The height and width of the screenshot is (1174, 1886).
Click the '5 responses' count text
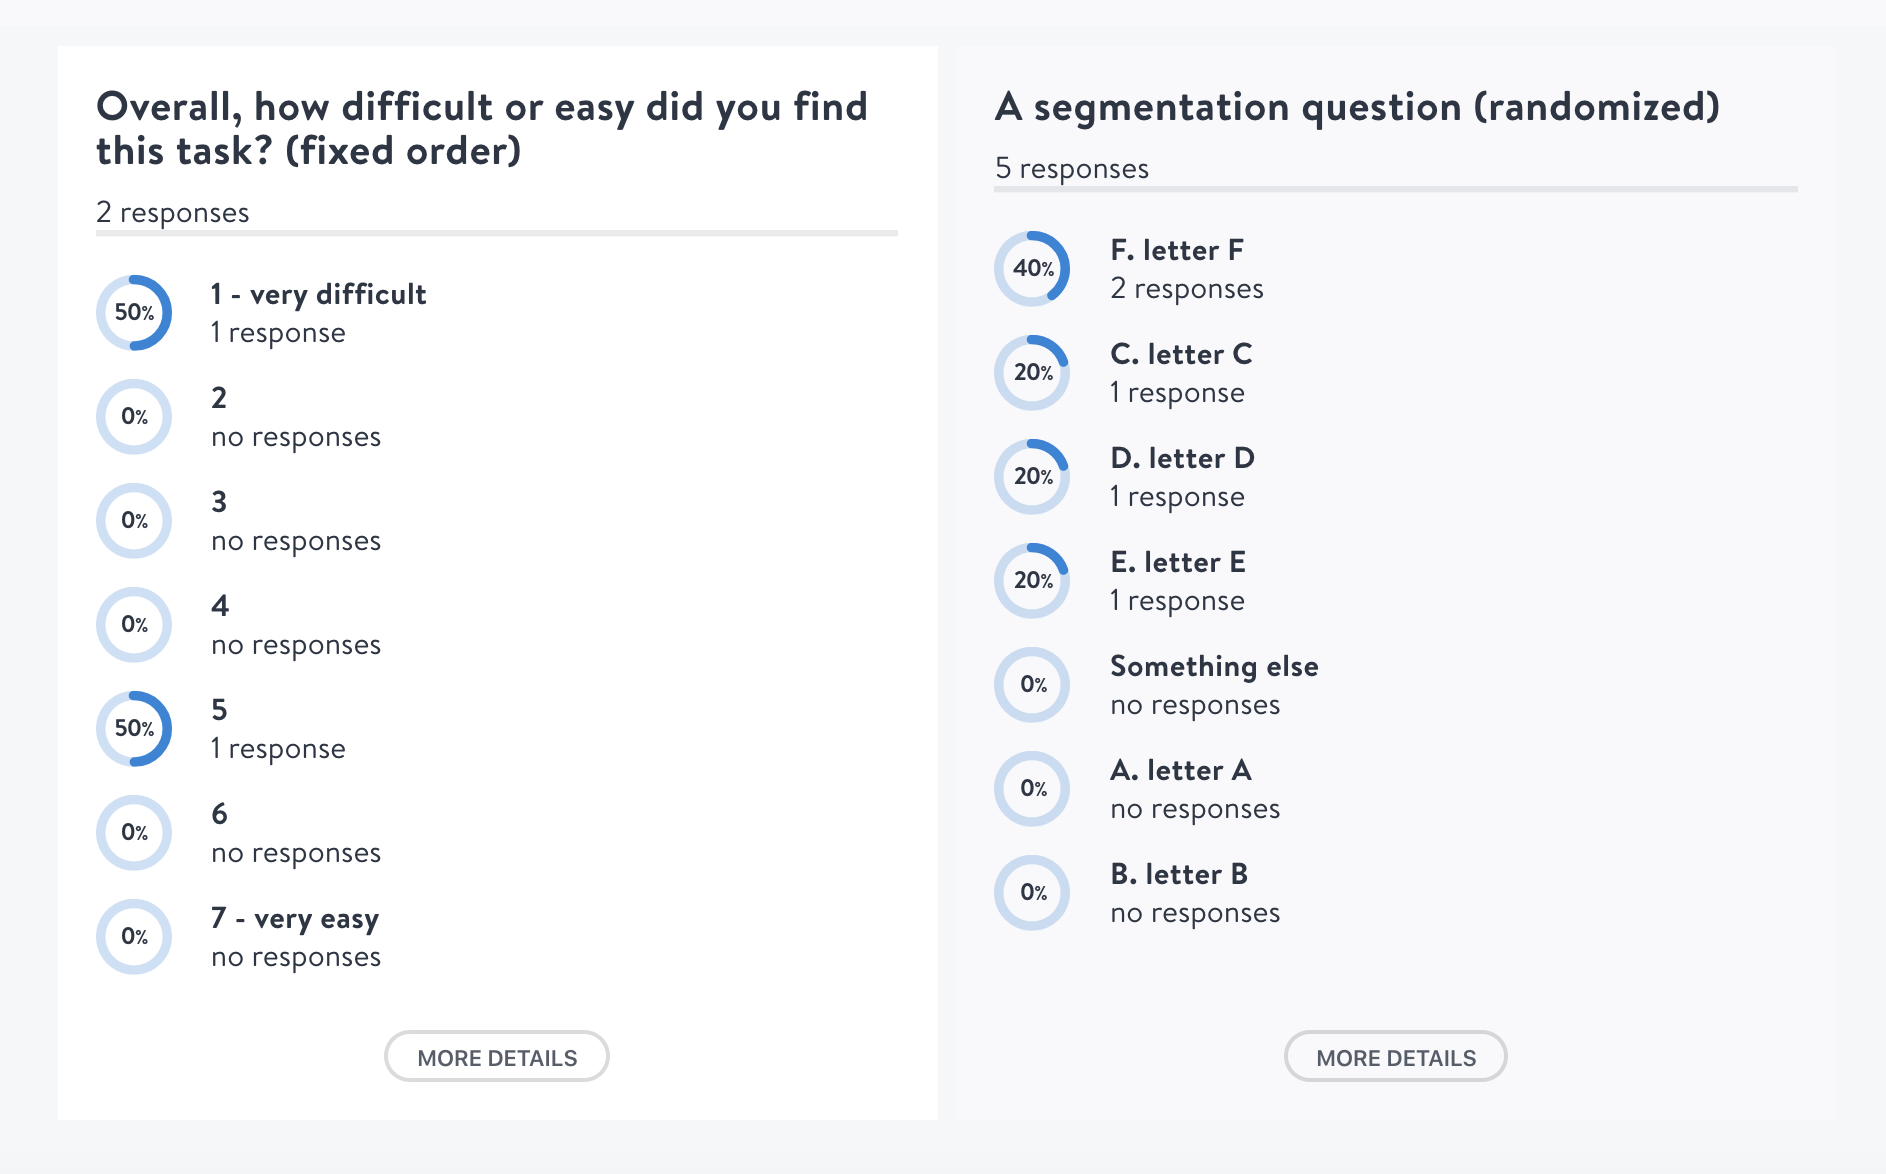pyautogui.click(x=1072, y=169)
